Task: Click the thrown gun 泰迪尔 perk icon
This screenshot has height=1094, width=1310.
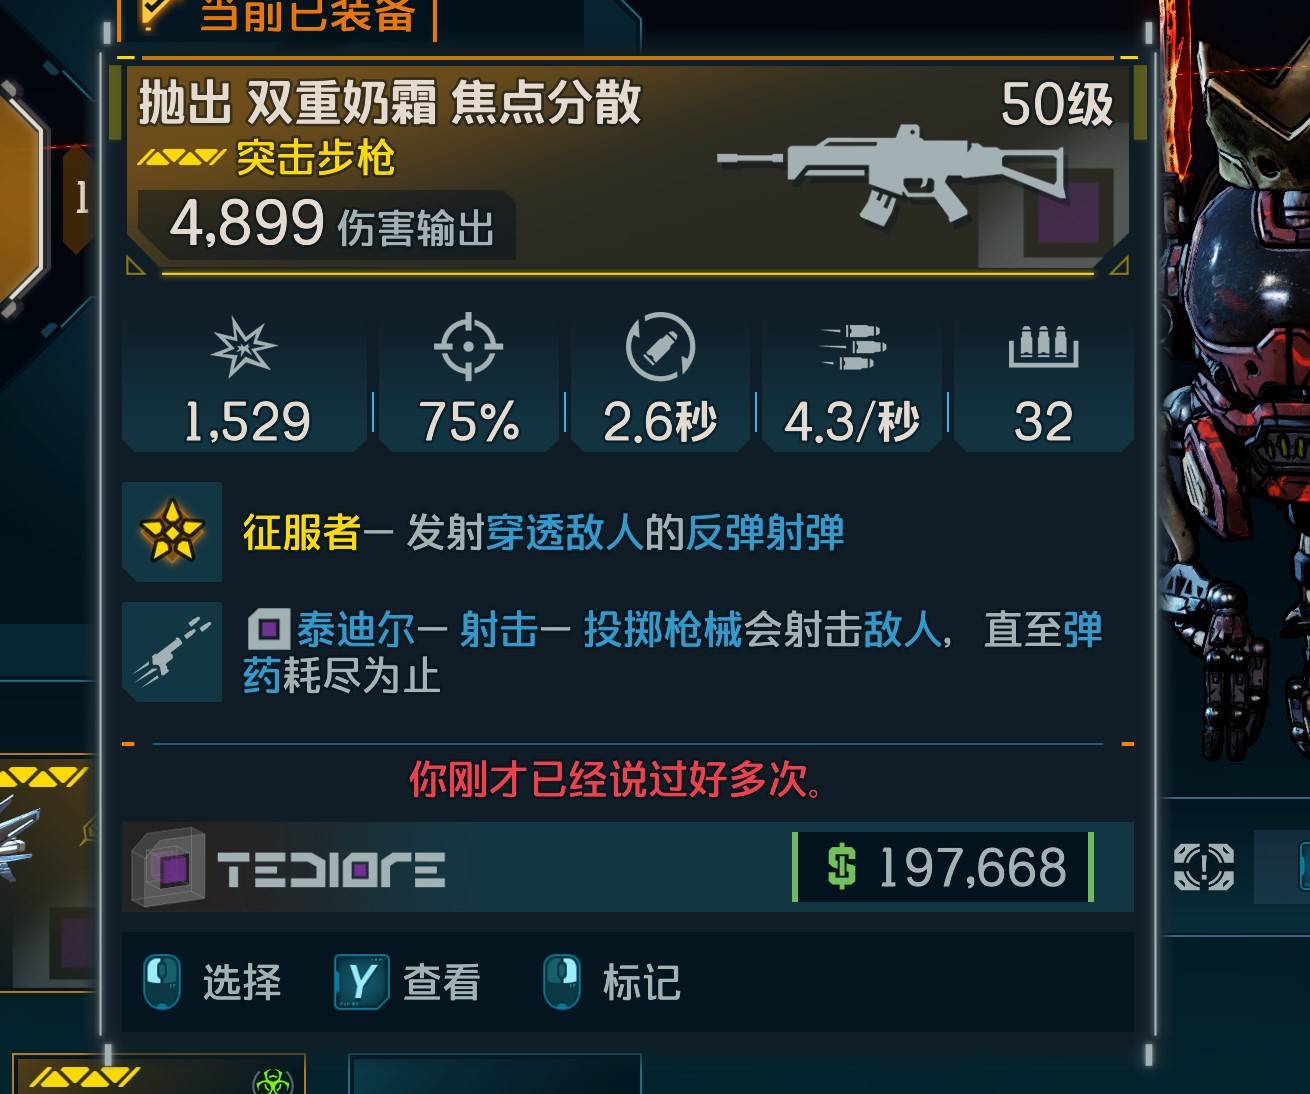Action: (172, 651)
